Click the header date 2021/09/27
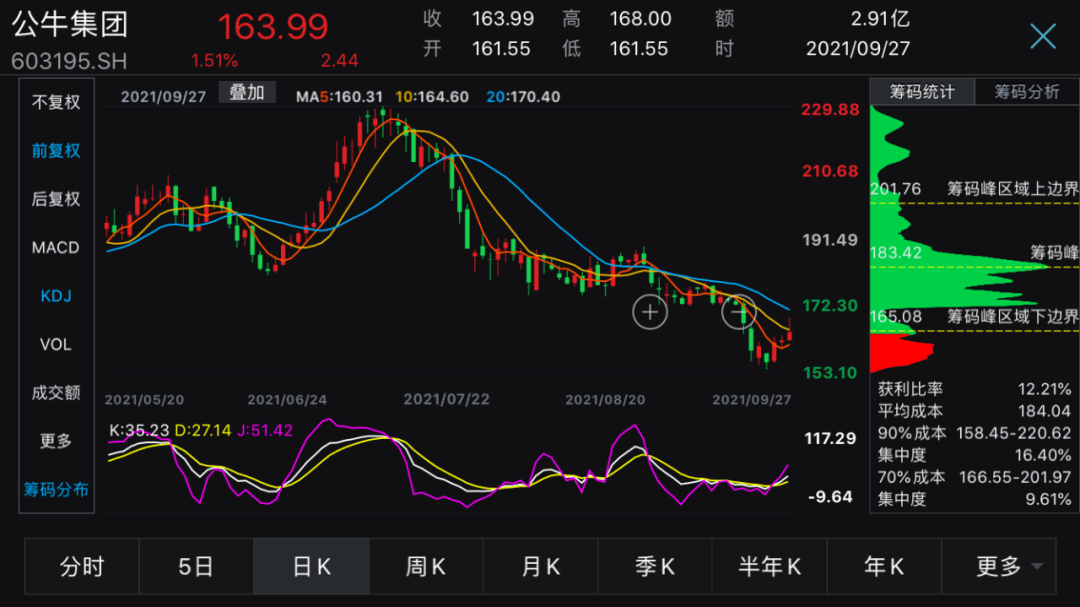Image resolution: width=1080 pixels, height=607 pixels. 858,48
